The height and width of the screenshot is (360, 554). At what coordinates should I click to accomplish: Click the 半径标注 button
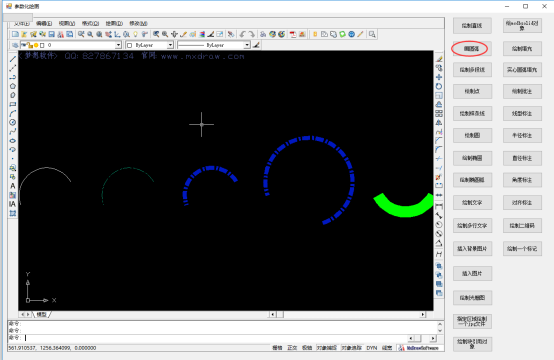(x=522, y=135)
